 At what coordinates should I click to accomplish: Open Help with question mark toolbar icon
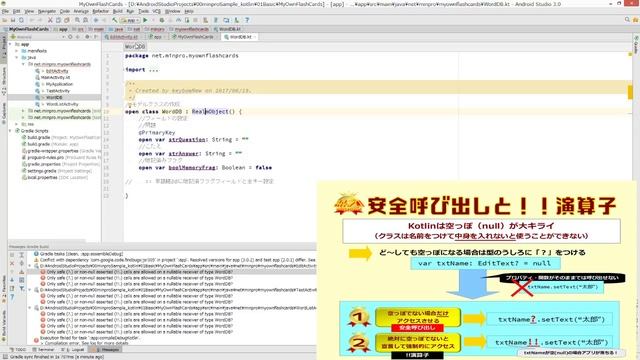pos(247,20)
